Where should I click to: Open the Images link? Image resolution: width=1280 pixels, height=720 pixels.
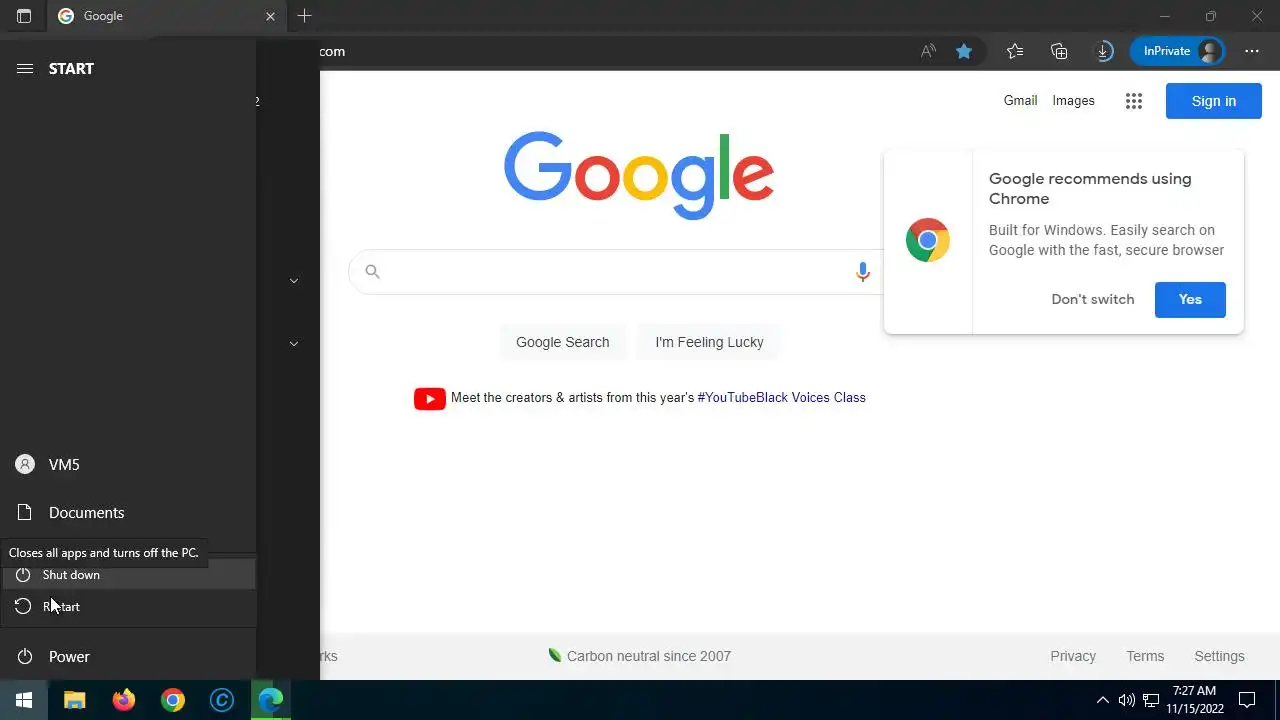pos(1073,100)
